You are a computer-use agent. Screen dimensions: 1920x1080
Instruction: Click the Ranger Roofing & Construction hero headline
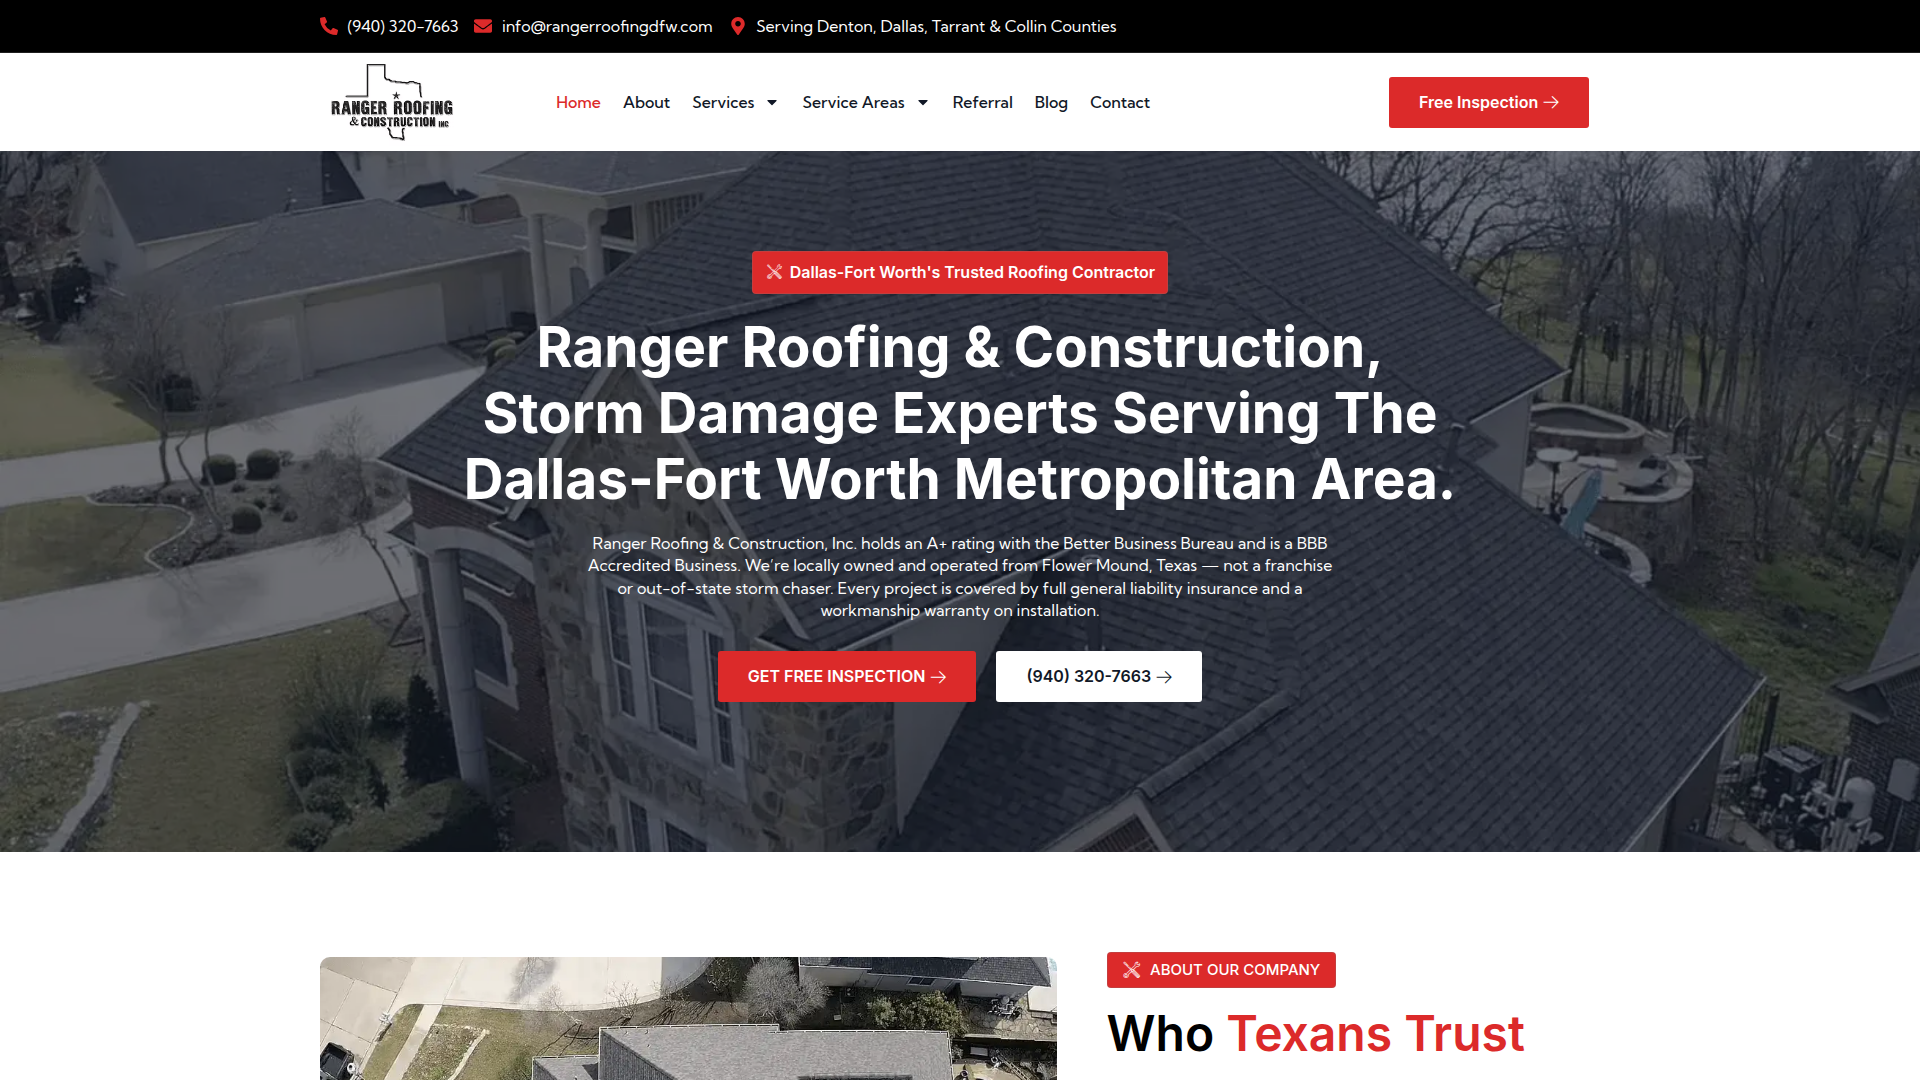coord(960,413)
